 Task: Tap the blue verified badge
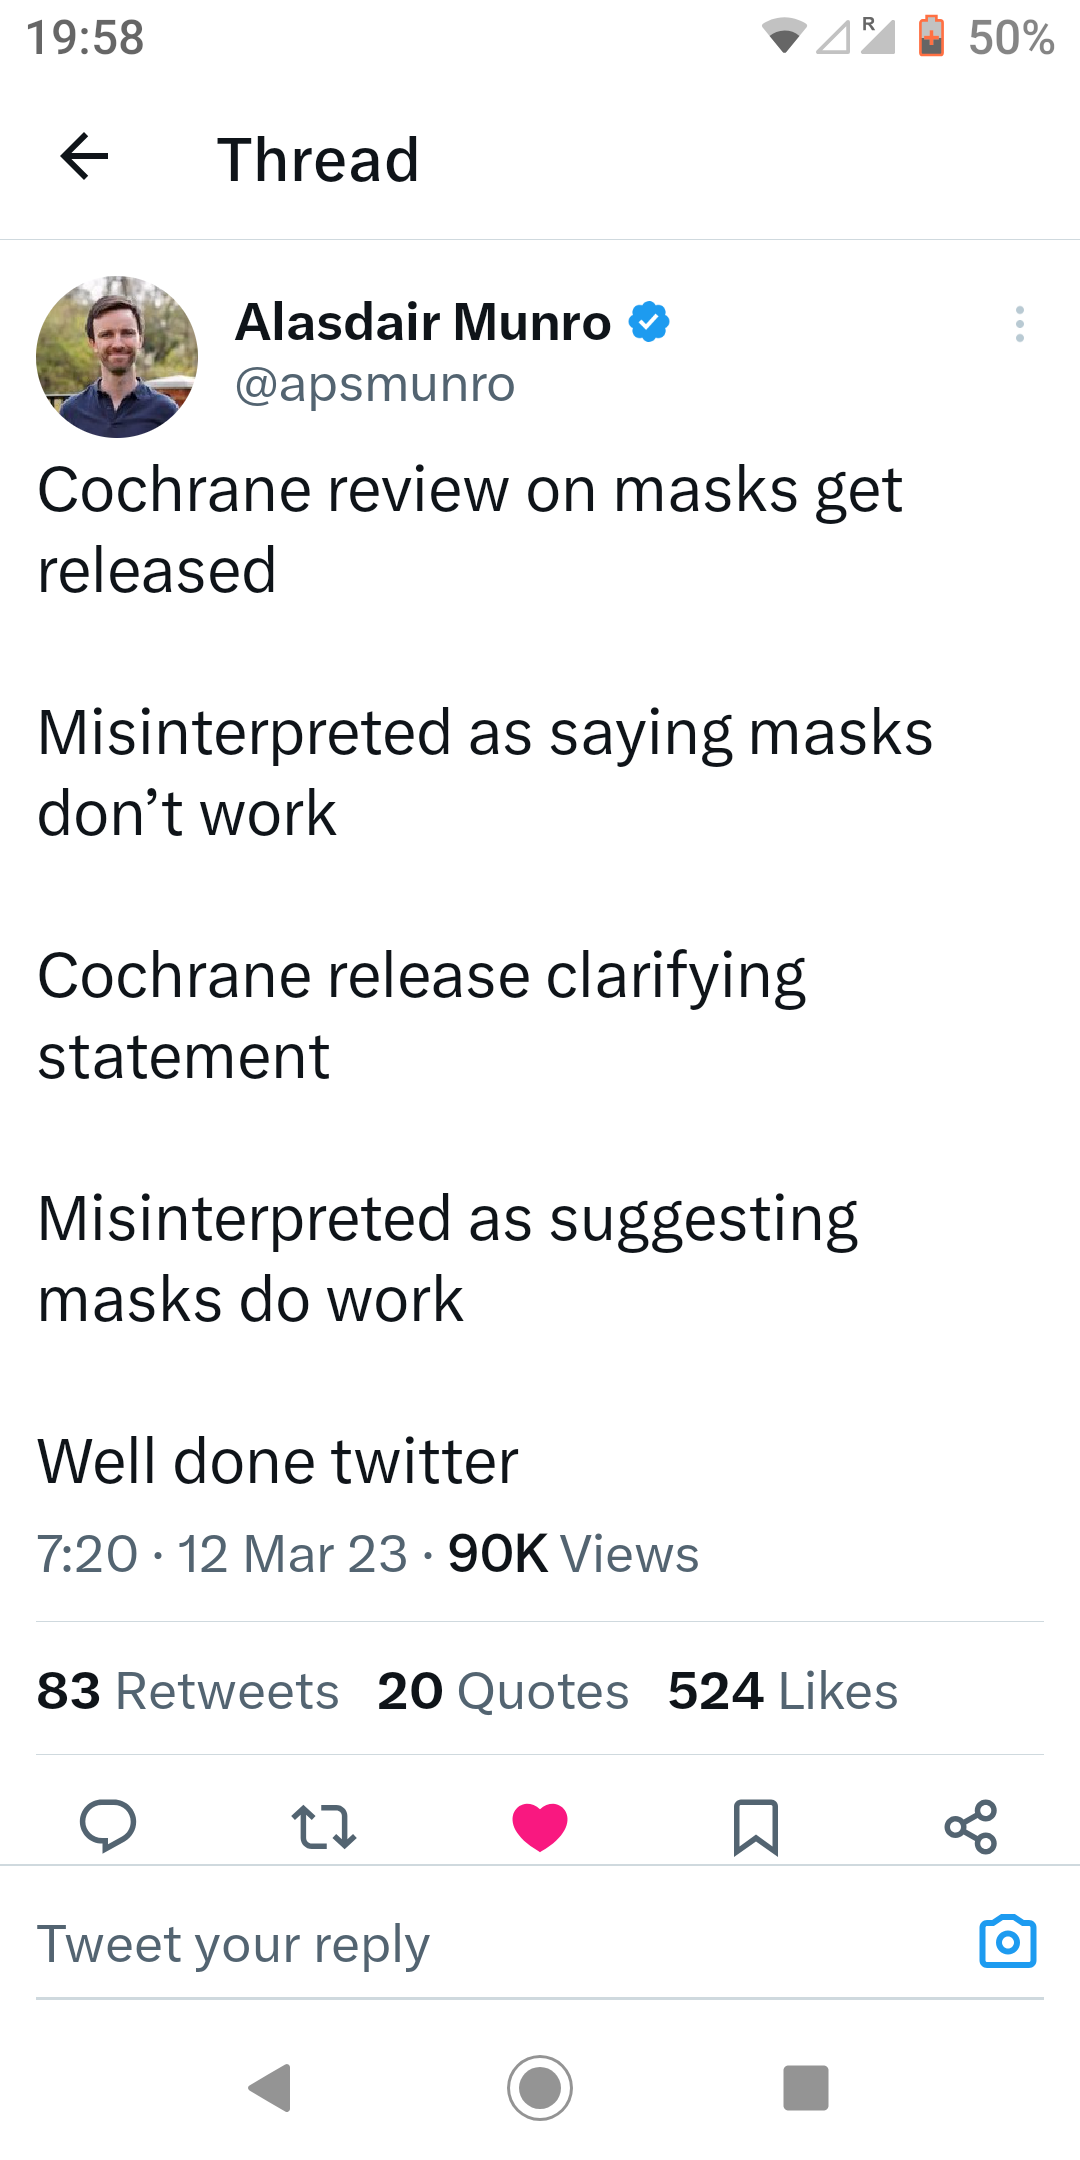click(649, 322)
